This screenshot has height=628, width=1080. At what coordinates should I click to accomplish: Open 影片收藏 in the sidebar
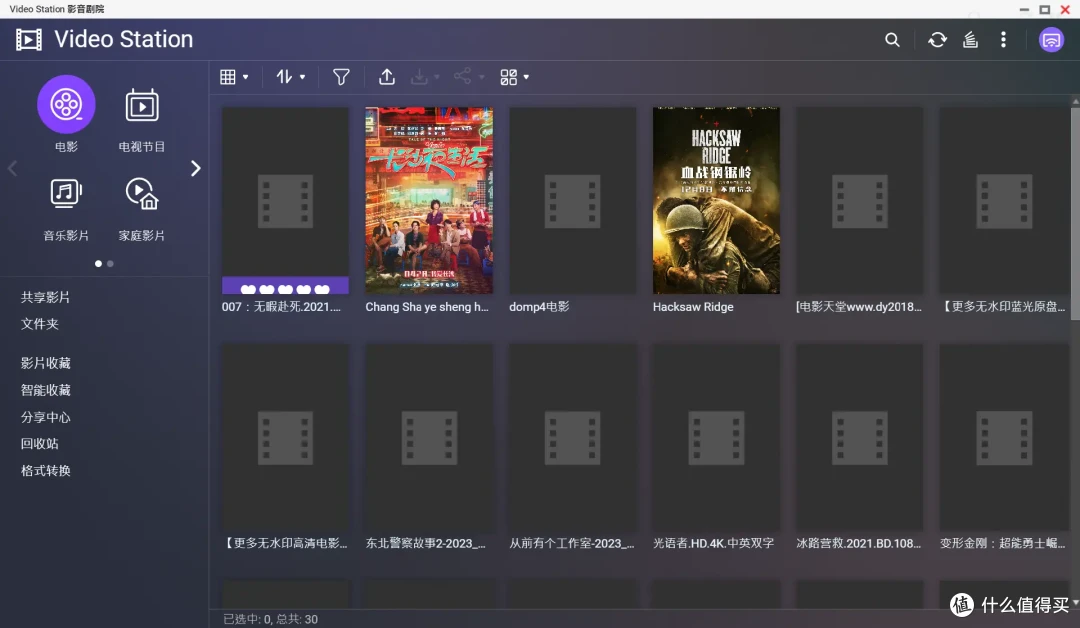(45, 364)
